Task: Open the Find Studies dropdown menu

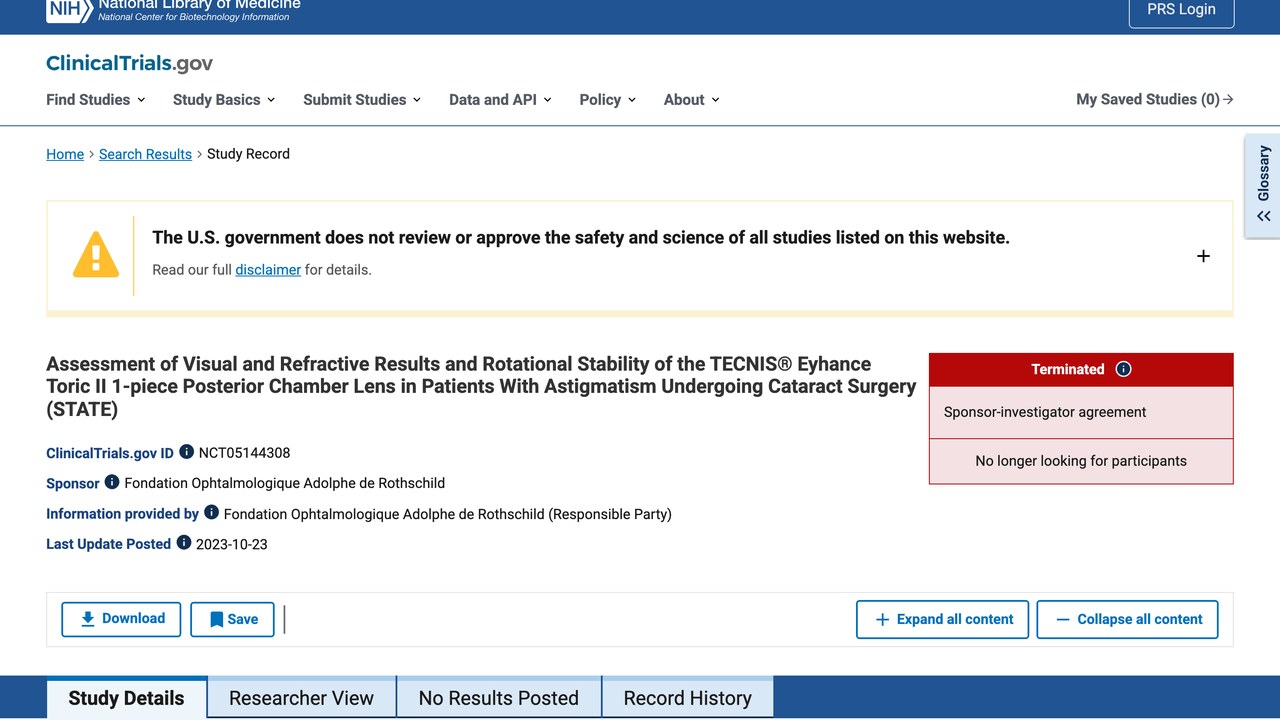Action: [96, 100]
